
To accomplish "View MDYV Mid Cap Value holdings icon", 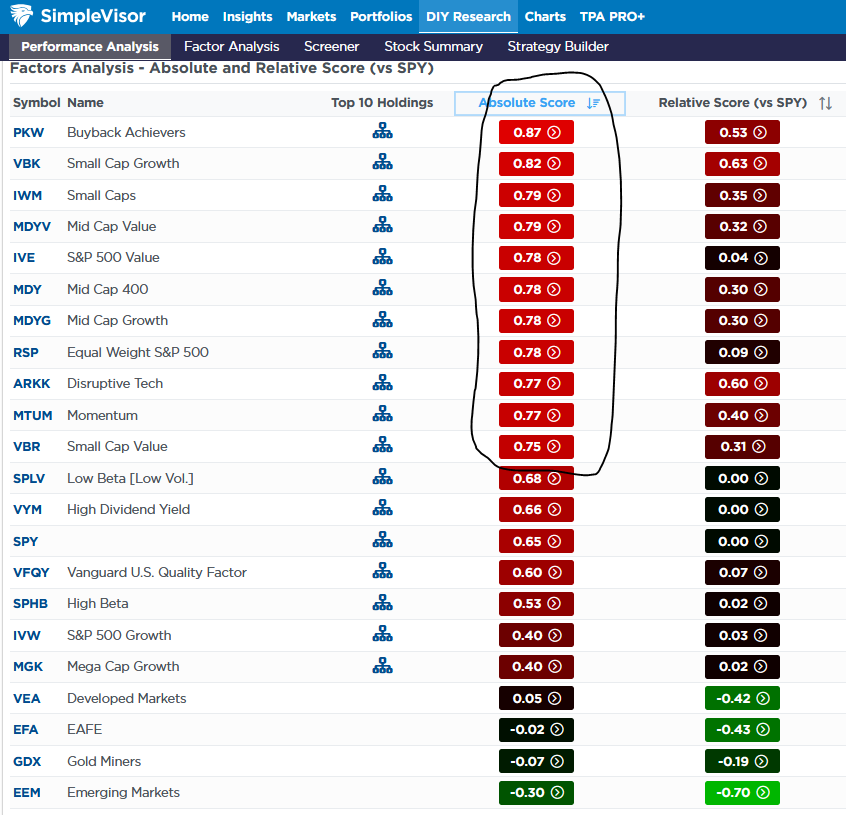I will (x=383, y=225).
